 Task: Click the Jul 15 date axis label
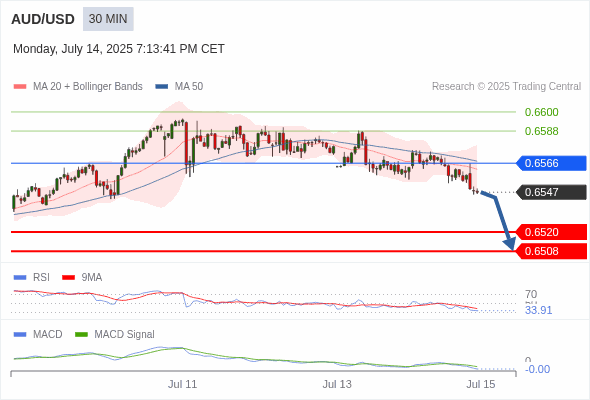(x=481, y=384)
